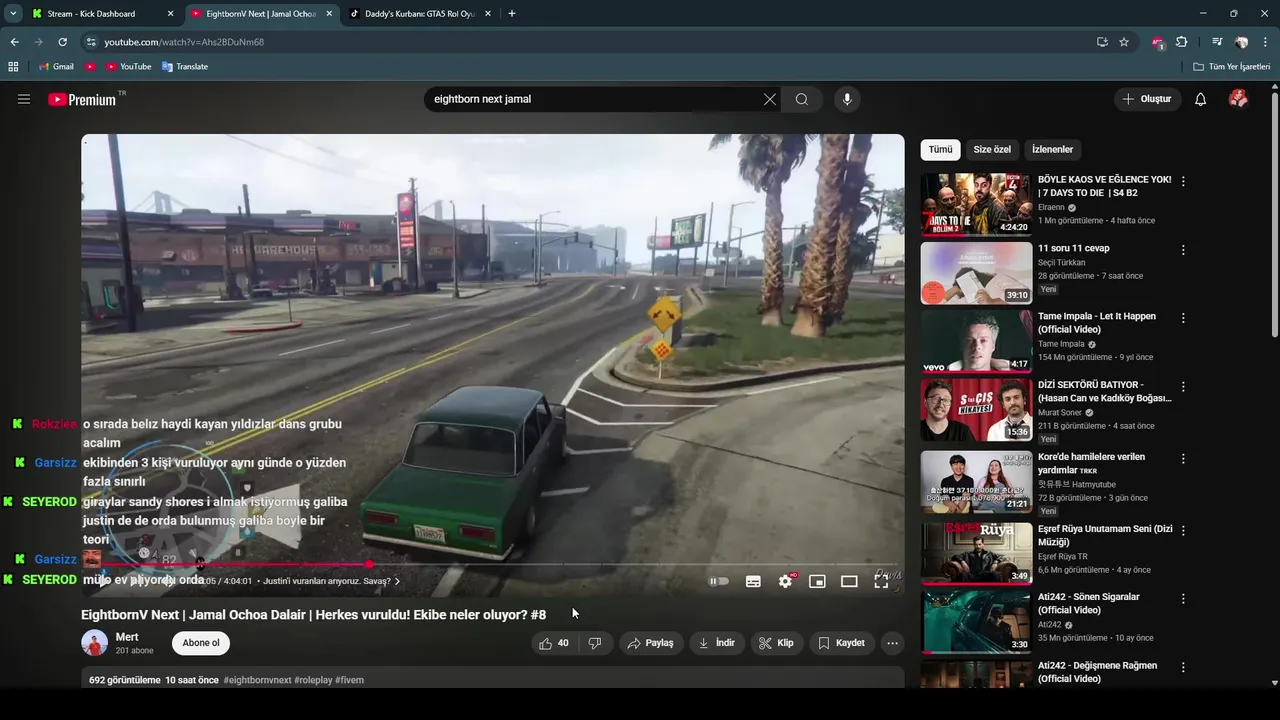The image size is (1280, 720).
Task: Open YouTube notifications bell
Action: click(1201, 99)
